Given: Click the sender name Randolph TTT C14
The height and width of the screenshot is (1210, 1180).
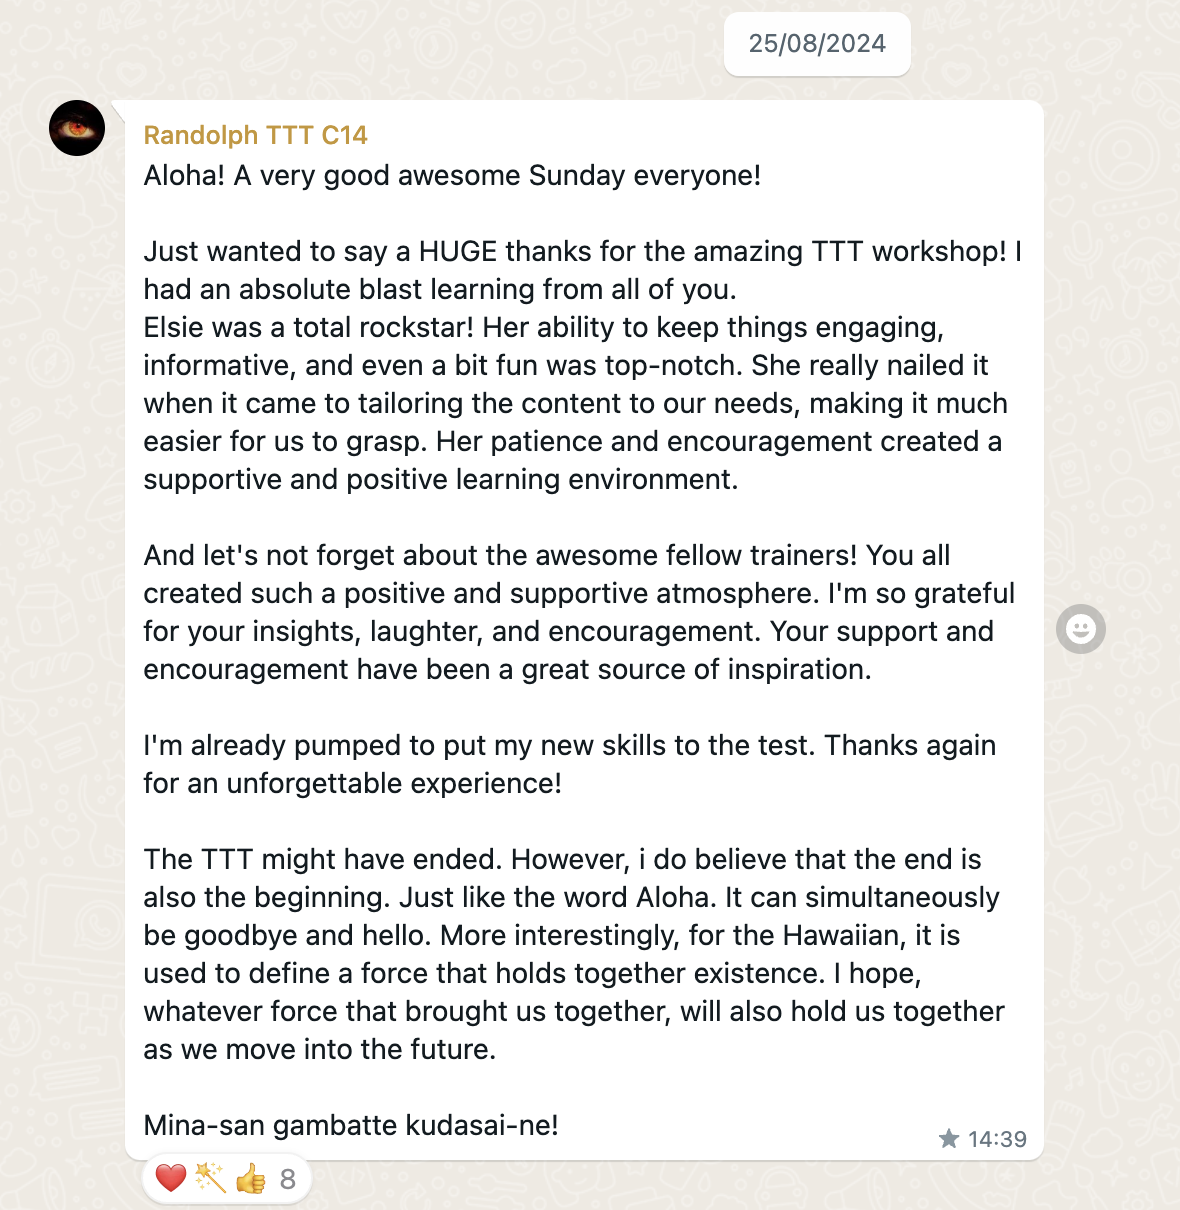Looking at the screenshot, I should [x=255, y=135].
